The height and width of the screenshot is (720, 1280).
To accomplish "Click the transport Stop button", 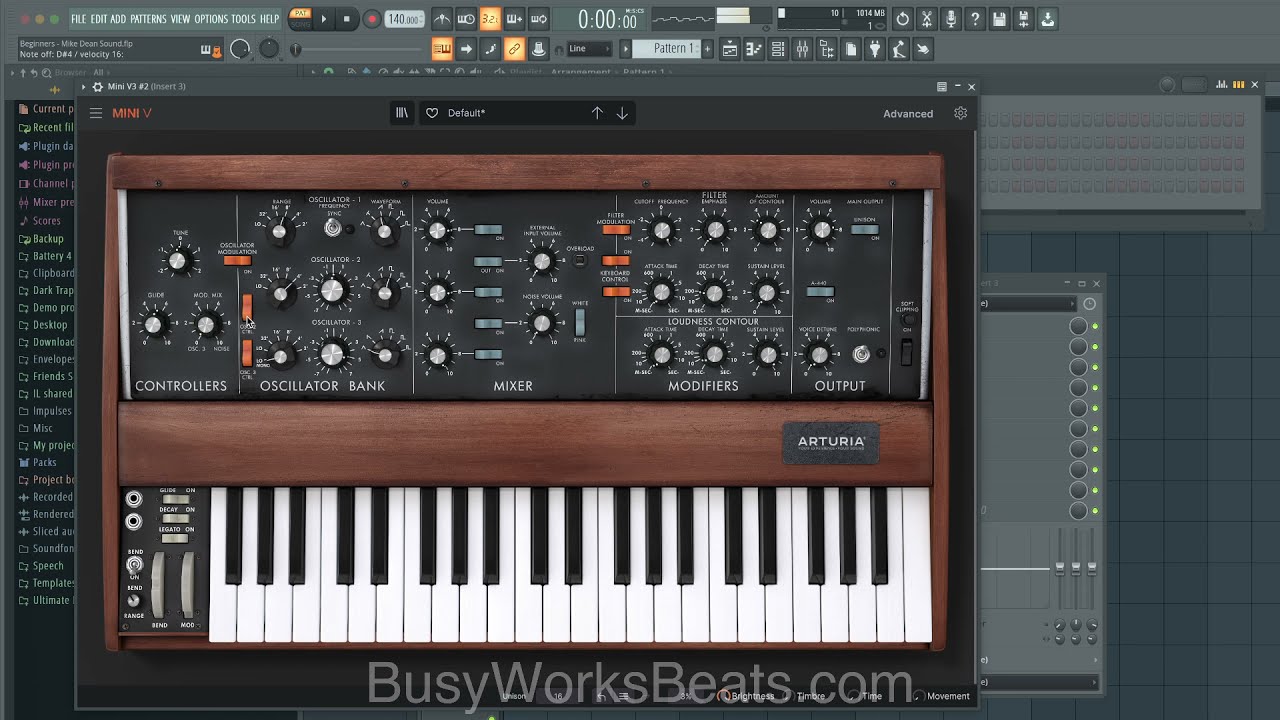I will pos(347,19).
